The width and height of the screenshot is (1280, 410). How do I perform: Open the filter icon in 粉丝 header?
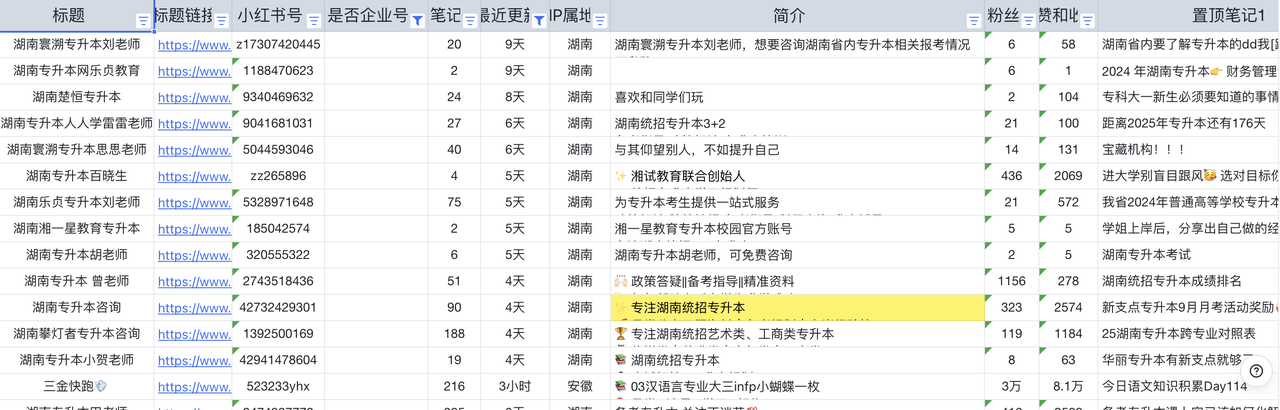pyautogui.click(x=1027, y=20)
